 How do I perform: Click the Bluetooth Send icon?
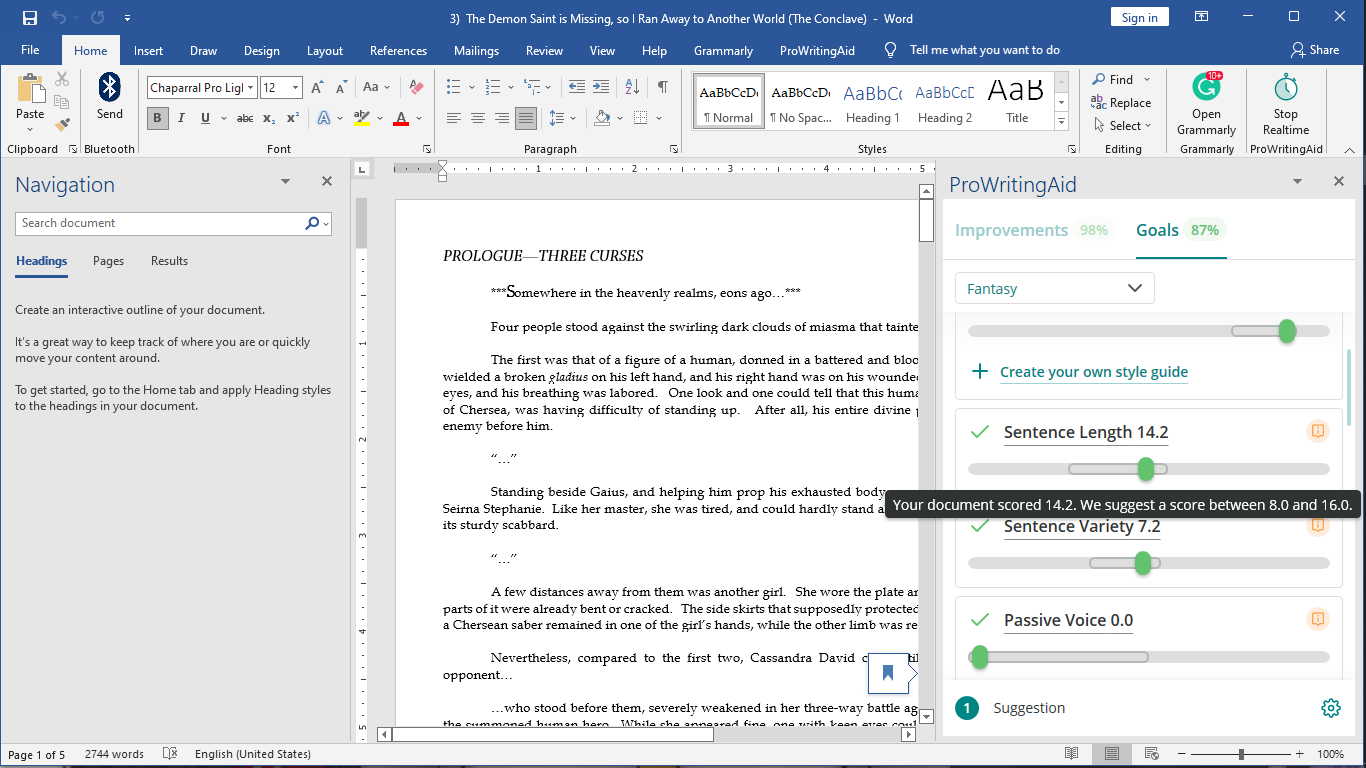click(x=110, y=88)
